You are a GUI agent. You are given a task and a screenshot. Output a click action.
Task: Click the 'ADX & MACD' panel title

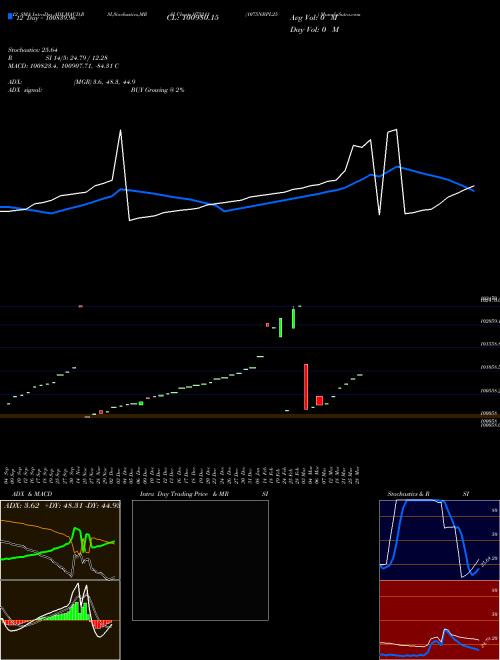[32, 494]
